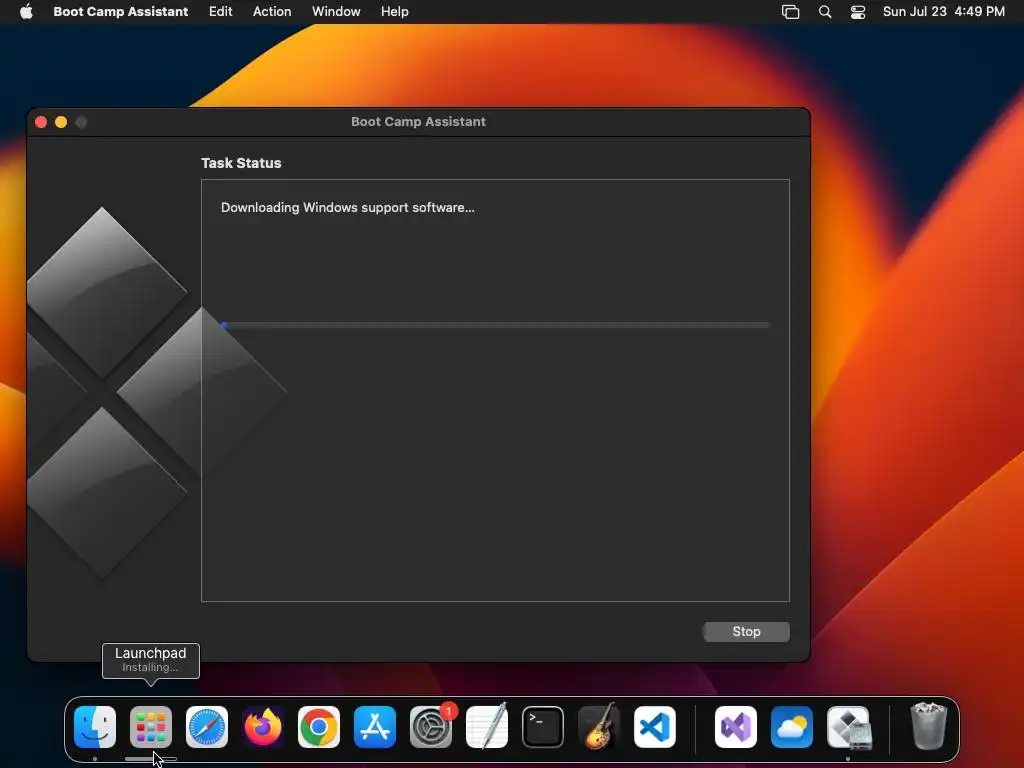This screenshot has height=768, width=1024.
Task: Open the App Store from the Dock
Action: pos(375,727)
